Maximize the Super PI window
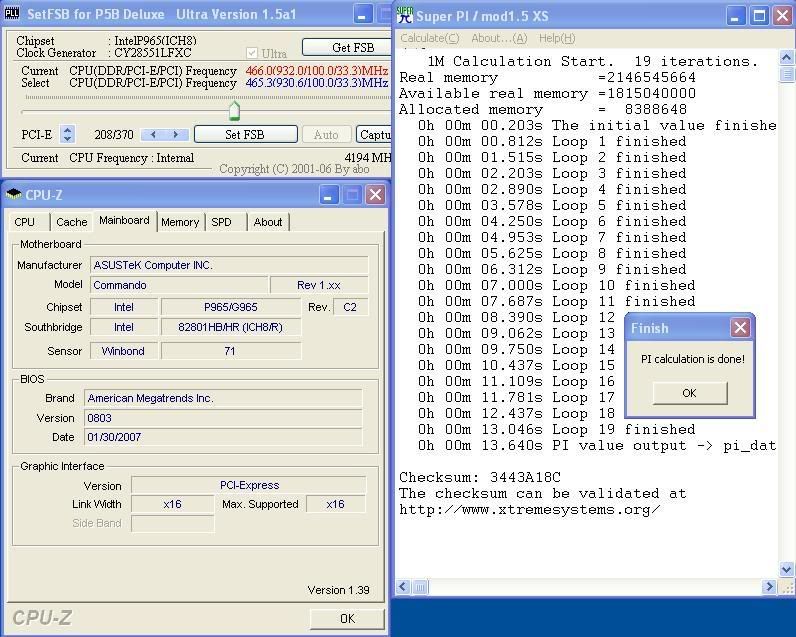The width and height of the screenshot is (796, 637). (x=759, y=16)
